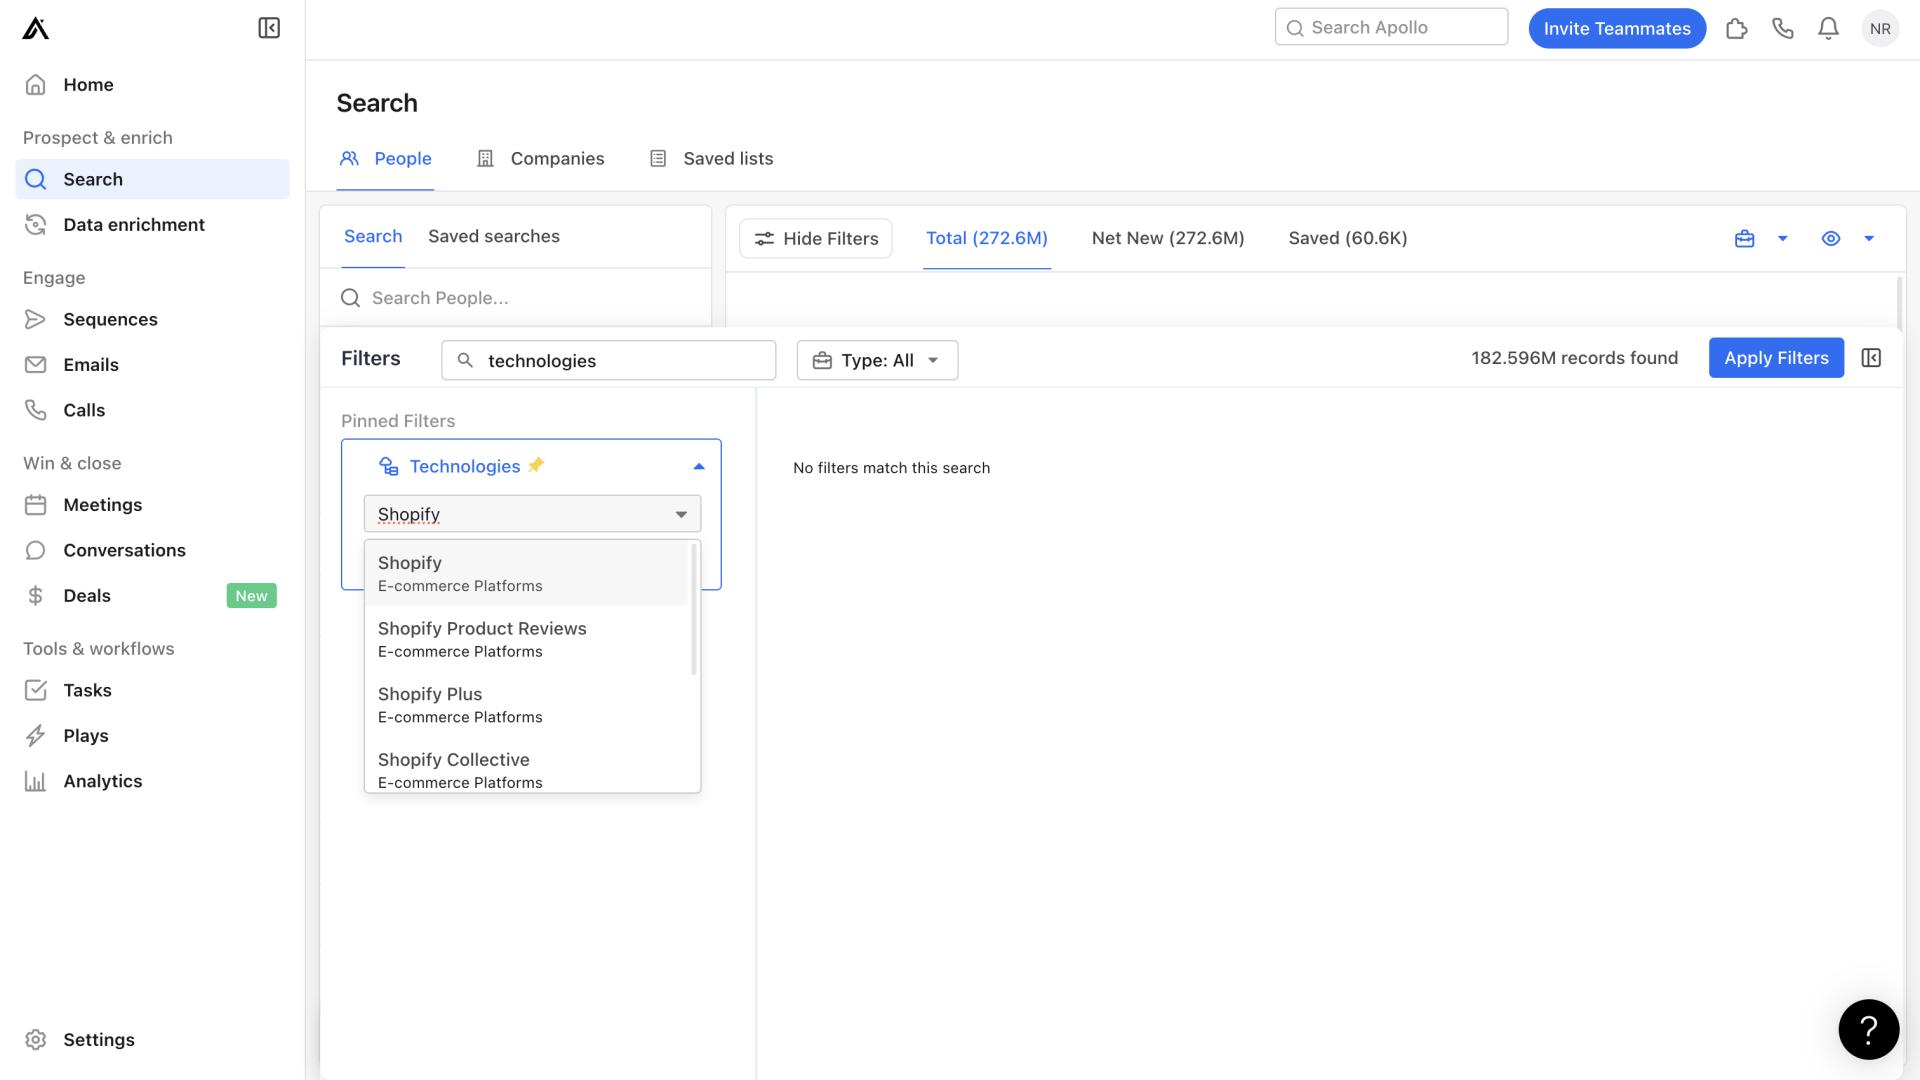Image resolution: width=1920 pixels, height=1080 pixels.
Task: Open the Saved searches tab
Action: pyautogui.click(x=494, y=237)
